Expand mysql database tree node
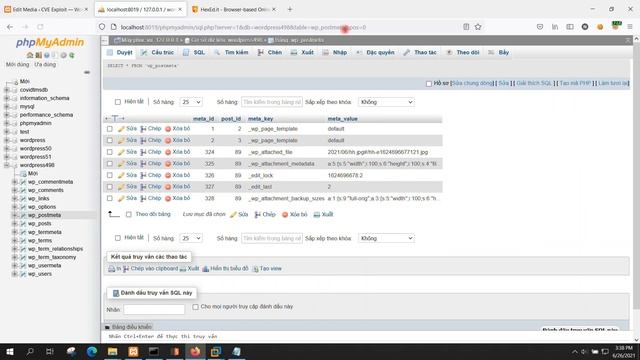This screenshot has height=360, width=640. coord(7,107)
